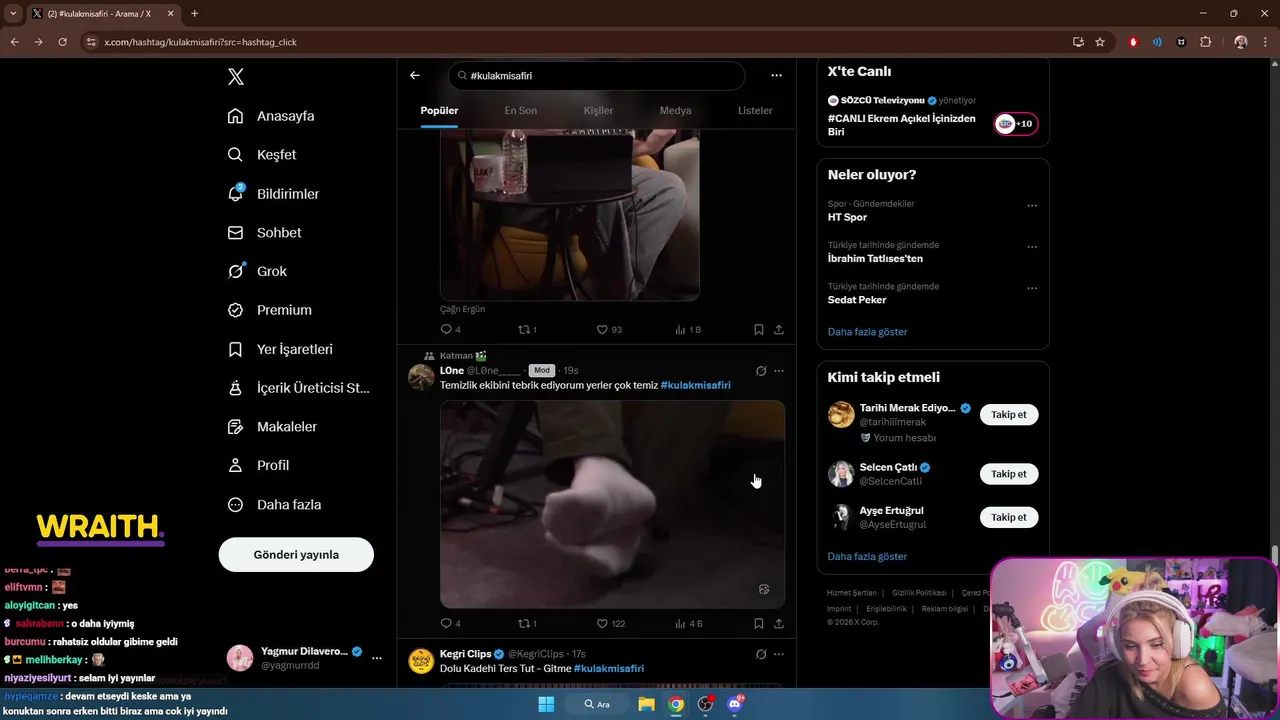
Task: Like L0ne's post with 122 likes
Action: click(611, 623)
